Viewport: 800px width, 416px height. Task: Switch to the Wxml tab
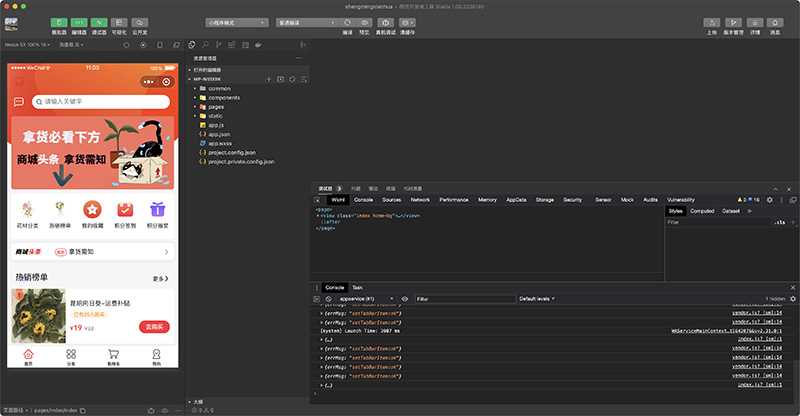tap(338, 200)
